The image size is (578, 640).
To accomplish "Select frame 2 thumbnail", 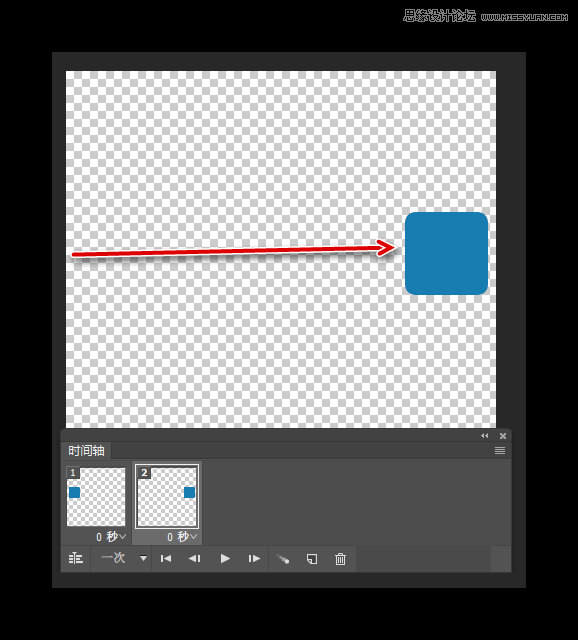I will (167, 497).
